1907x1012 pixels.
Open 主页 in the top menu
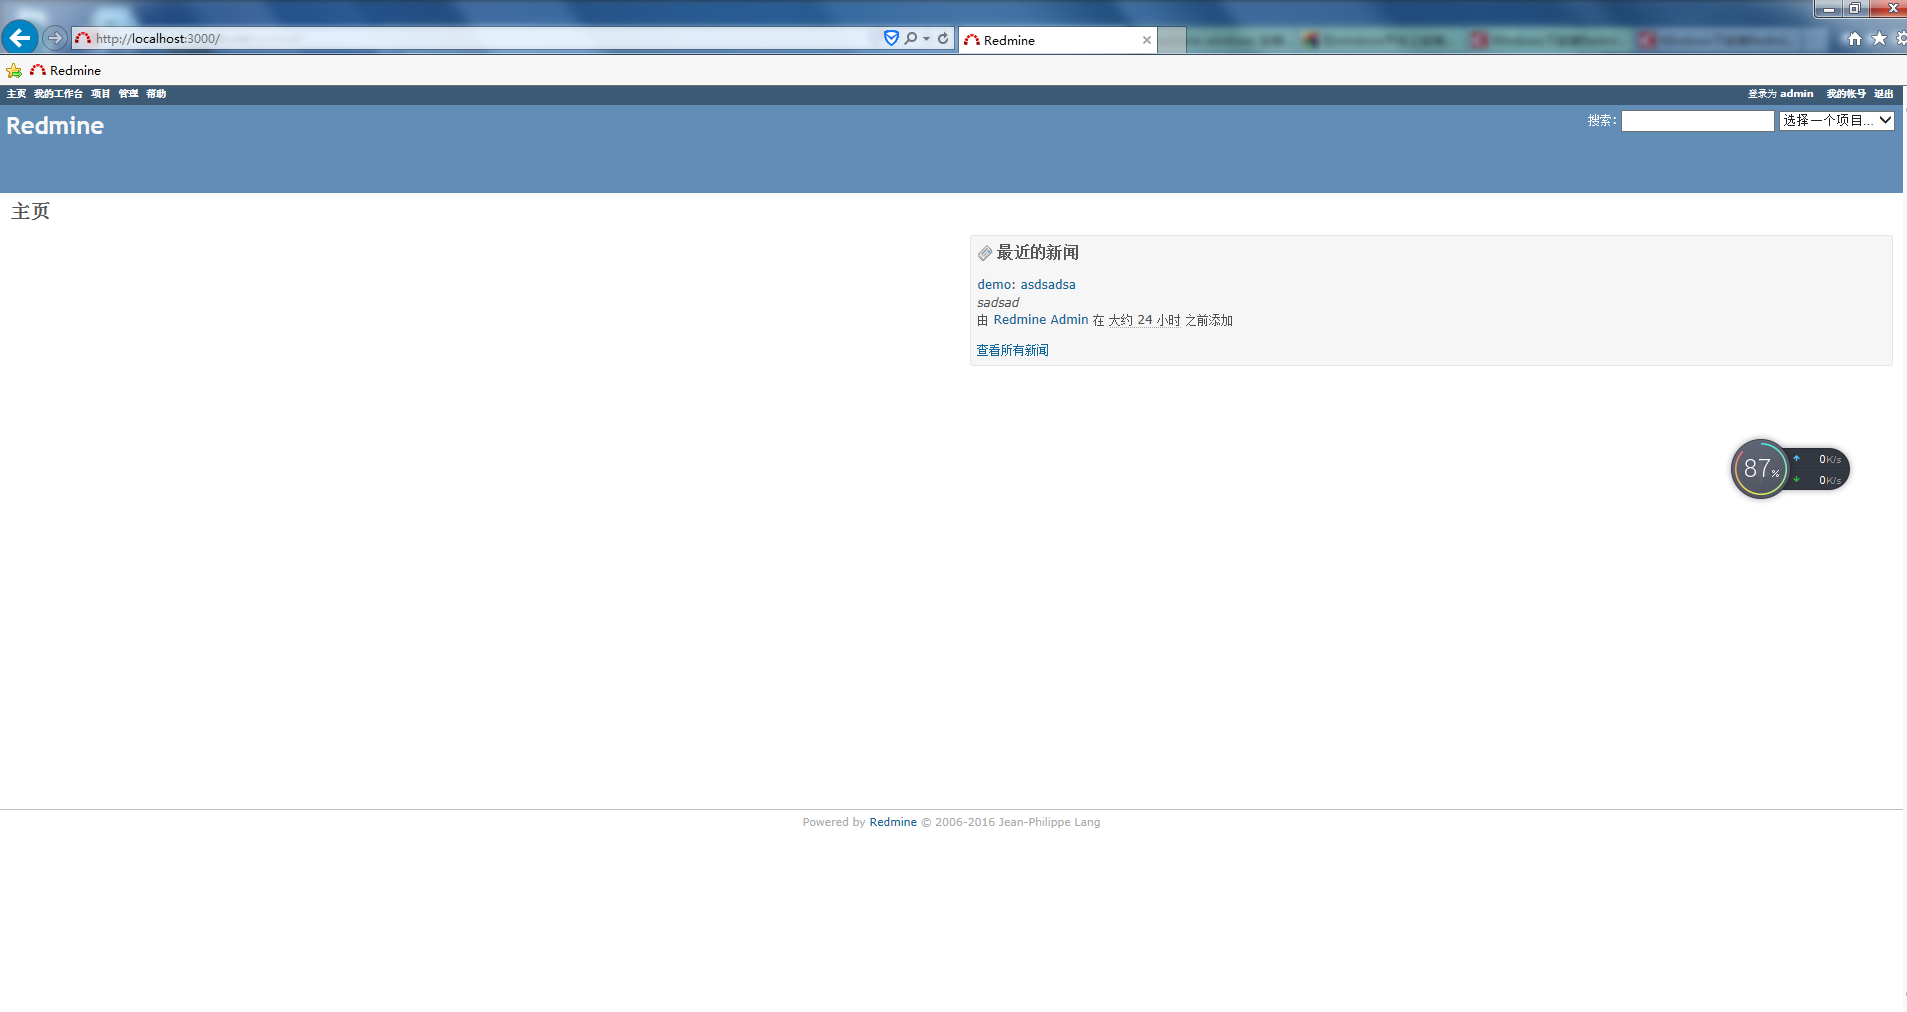pyautogui.click(x=16, y=94)
